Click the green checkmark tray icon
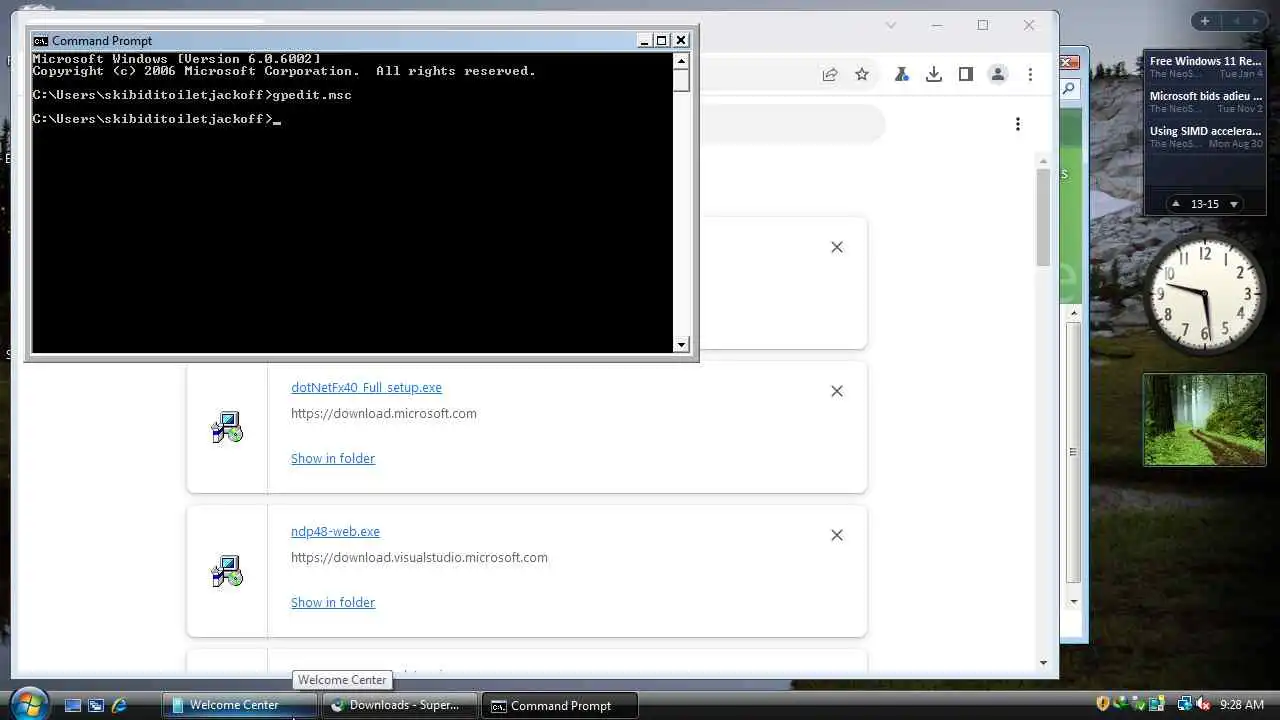The height and width of the screenshot is (720, 1280). tap(1139, 704)
